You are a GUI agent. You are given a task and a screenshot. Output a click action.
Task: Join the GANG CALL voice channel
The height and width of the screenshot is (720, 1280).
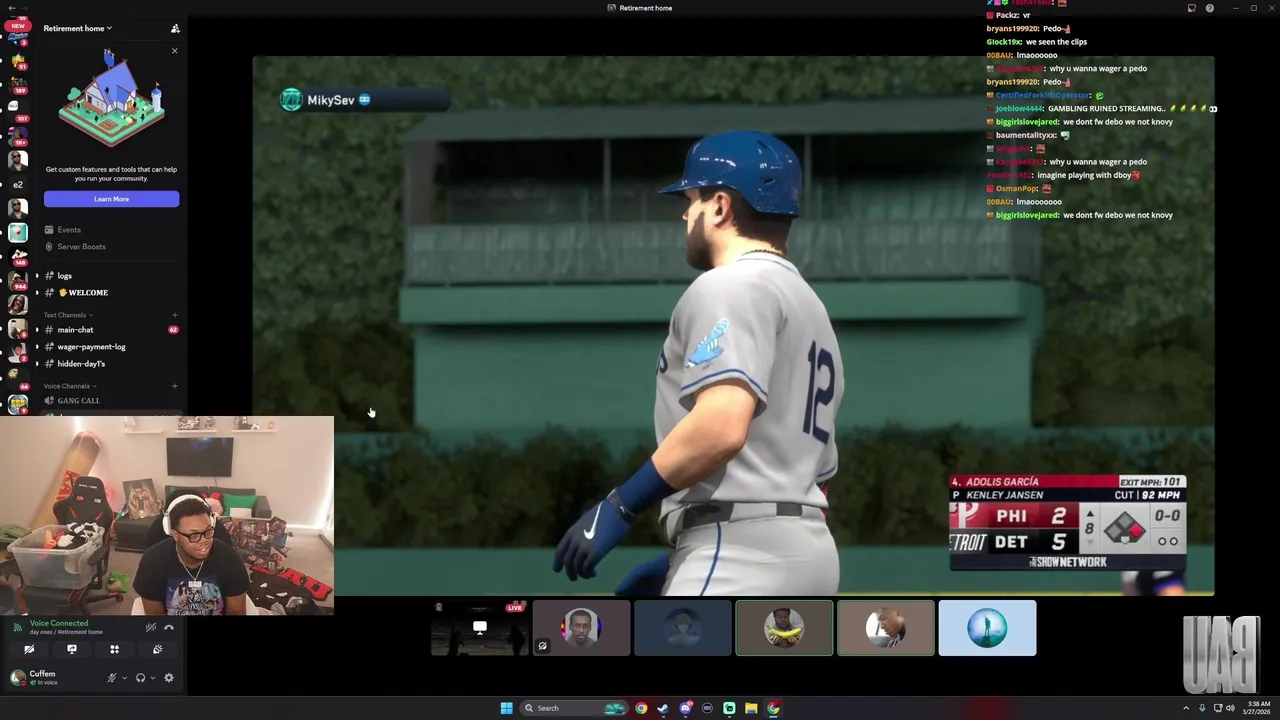click(x=78, y=401)
